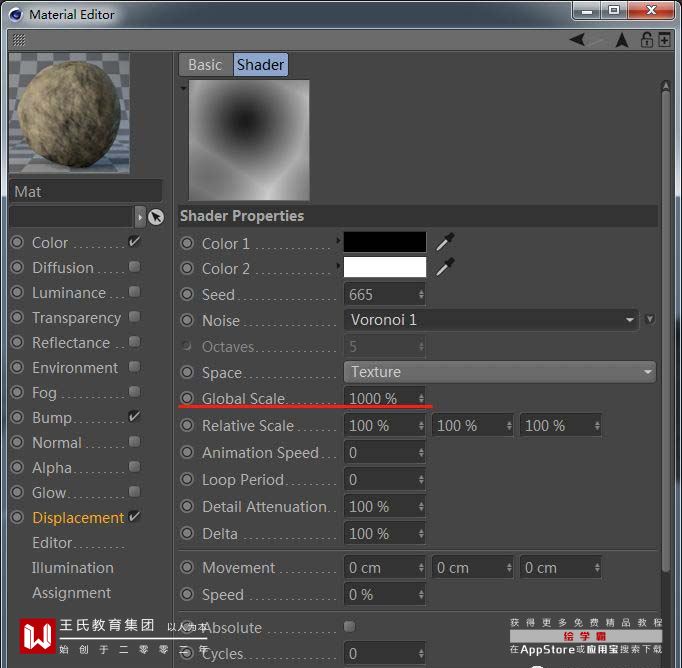This screenshot has height=668, width=682.
Task: Click Speed animation dot
Action: click(x=187, y=594)
